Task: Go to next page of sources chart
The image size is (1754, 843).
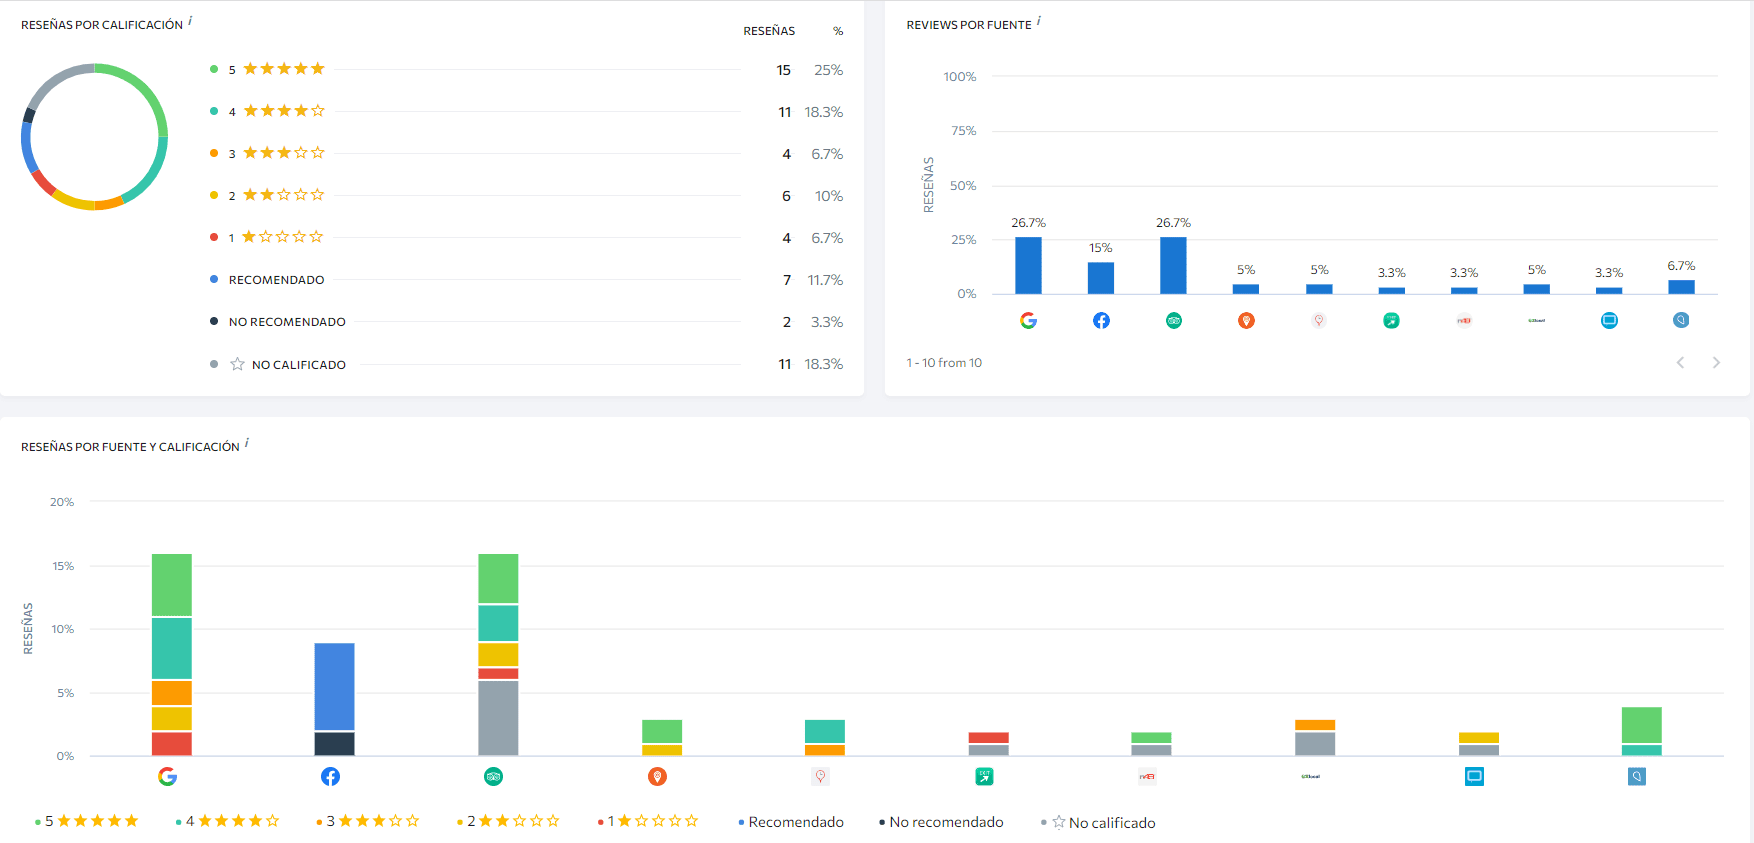Action: tap(1716, 362)
